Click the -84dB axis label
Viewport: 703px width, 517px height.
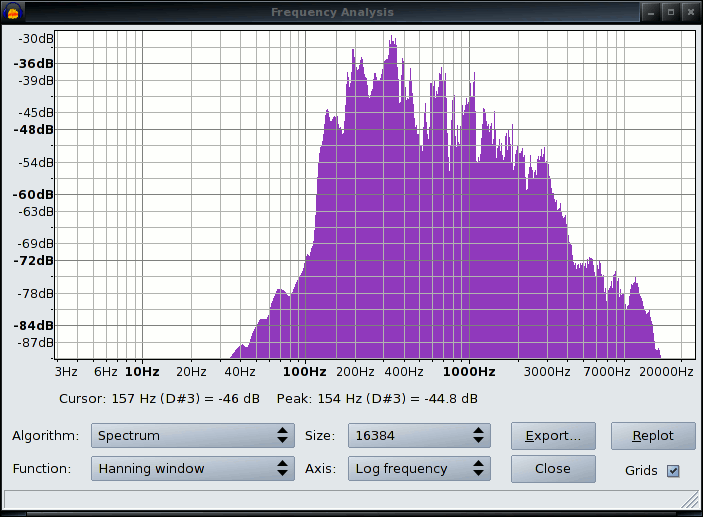33,326
